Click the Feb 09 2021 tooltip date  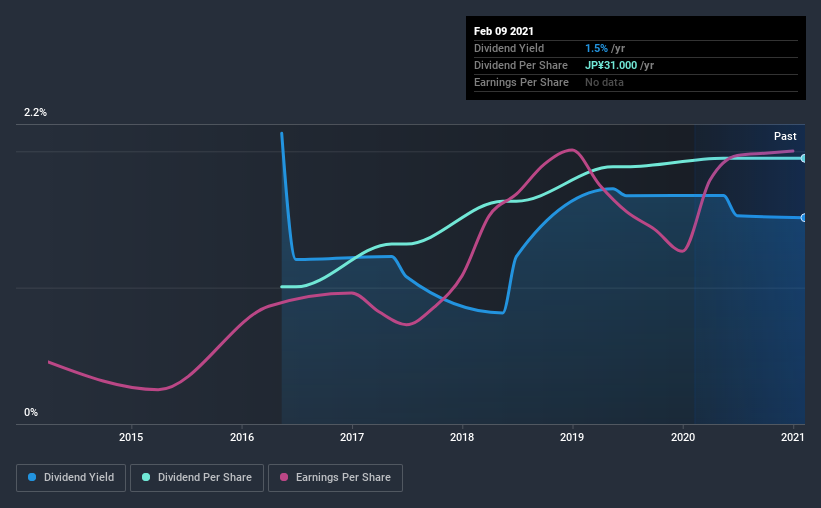click(x=504, y=31)
